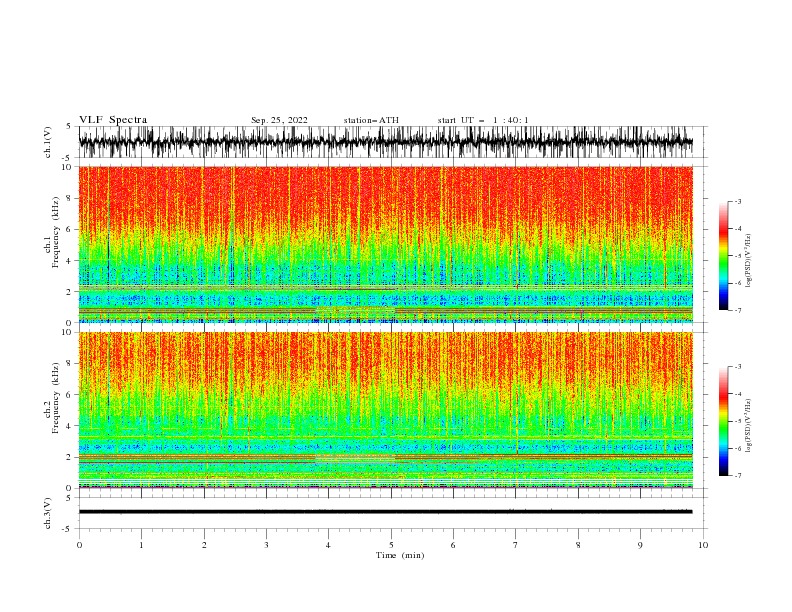Viewport: 792px width, 612px height.
Task: Click inside the ch.1 spectrogram panel
Action: (x=386, y=244)
